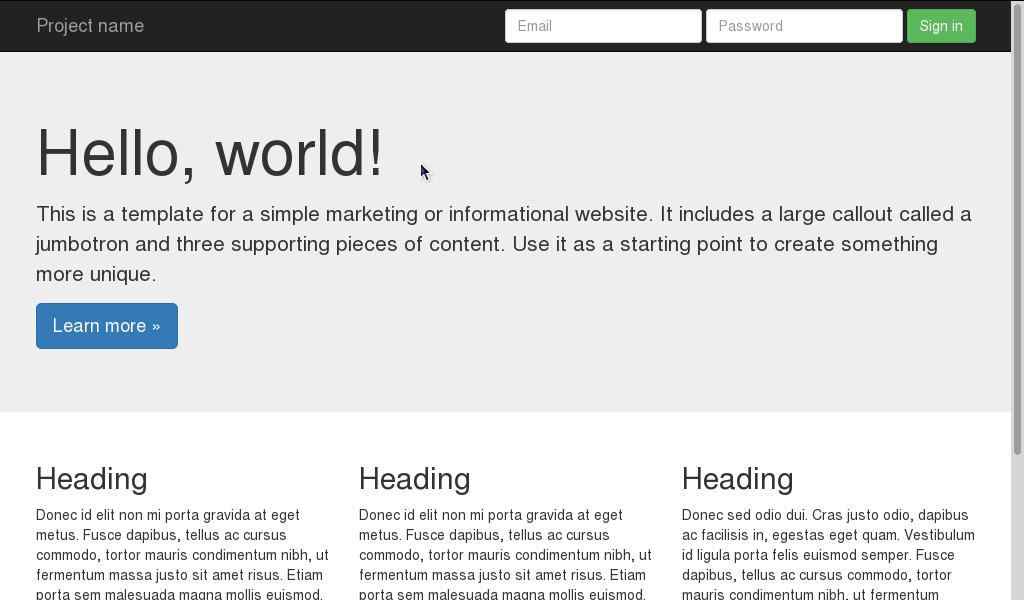Click the middle column Heading title

pyautogui.click(x=415, y=479)
